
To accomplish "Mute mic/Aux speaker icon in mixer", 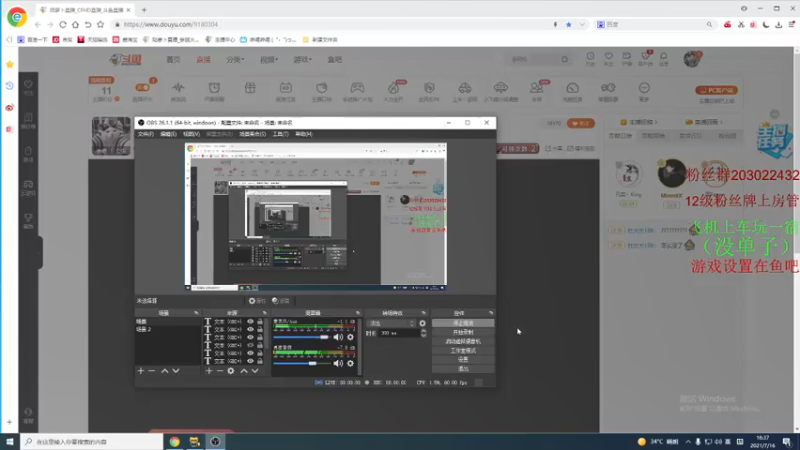I will (338, 337).
